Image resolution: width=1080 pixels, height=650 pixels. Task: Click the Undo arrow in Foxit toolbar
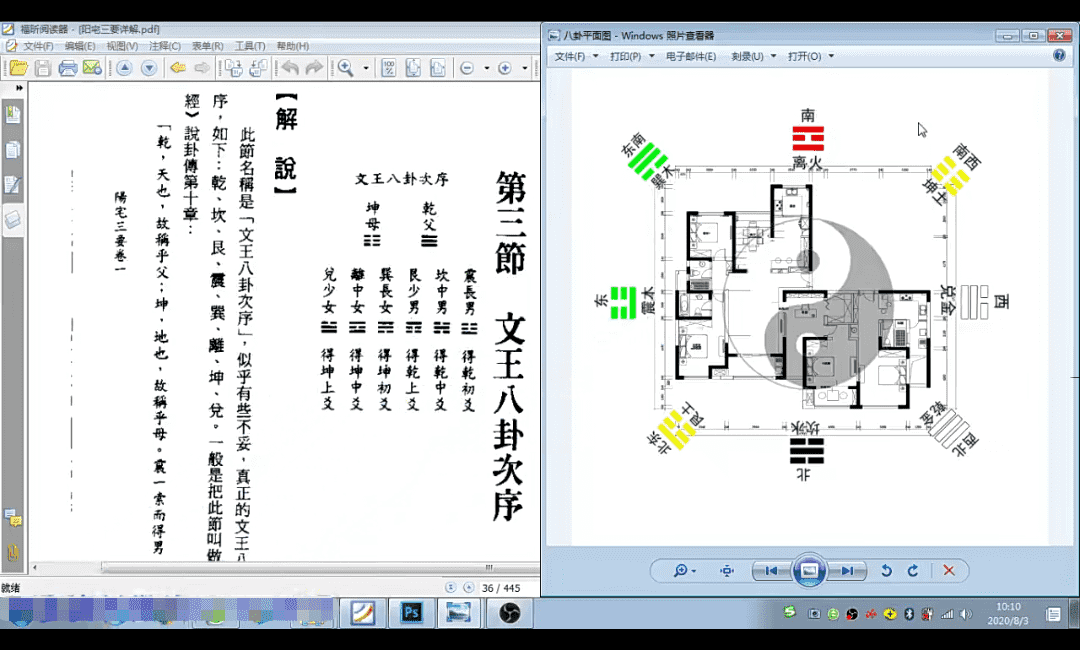[289, 68]
